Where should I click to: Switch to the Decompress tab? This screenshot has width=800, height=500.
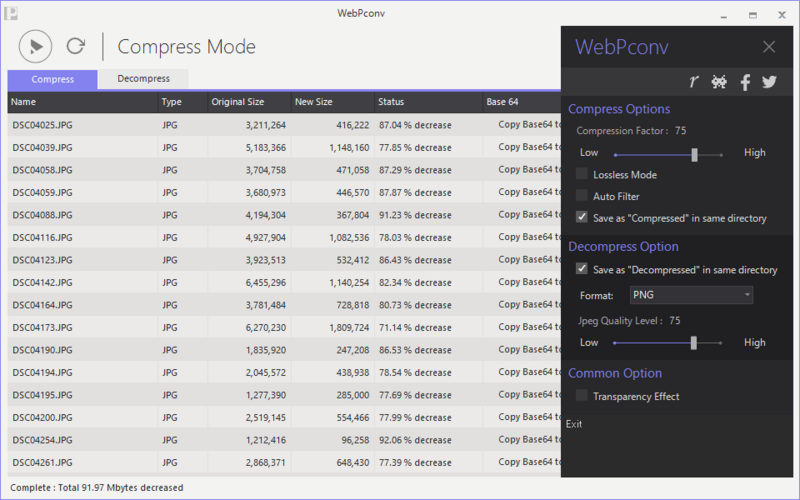(x=143, y=79)
